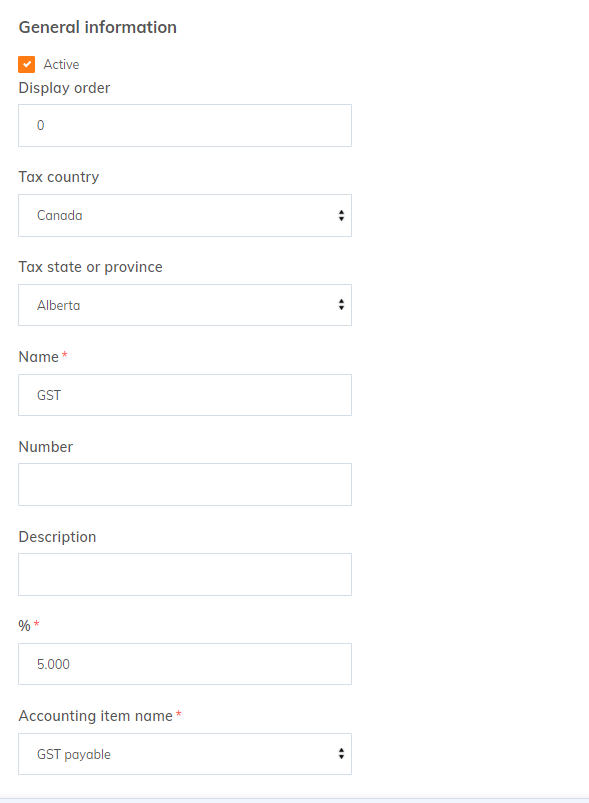Uncheck the orange Active checkbox
The width and height of the screenshot is (589, 803).
click(x=27, y=65)
